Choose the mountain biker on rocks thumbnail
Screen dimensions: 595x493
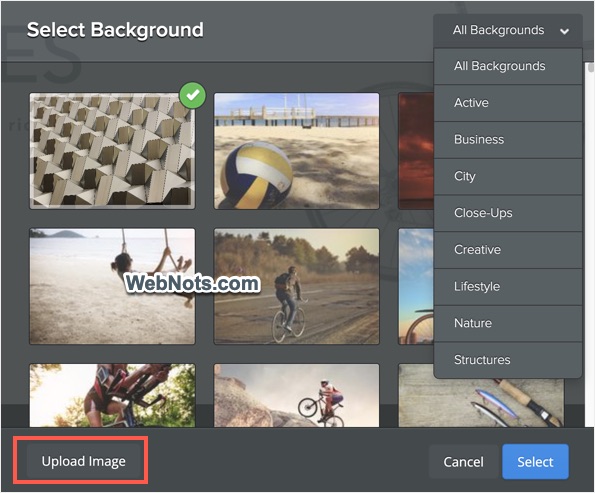[296, 395]
